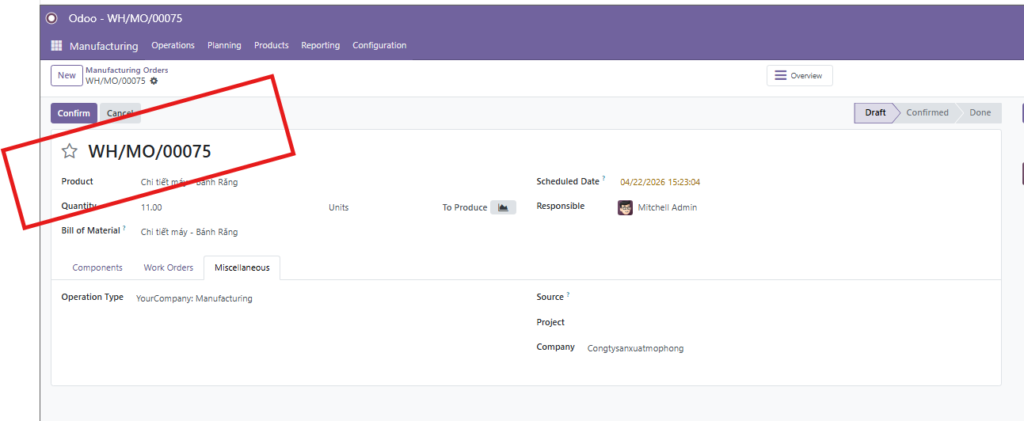Click Mitchell Admin's avatar picture
Image resolution: width=1024 pixels, height=421 pixels.
tap(625, 207)
